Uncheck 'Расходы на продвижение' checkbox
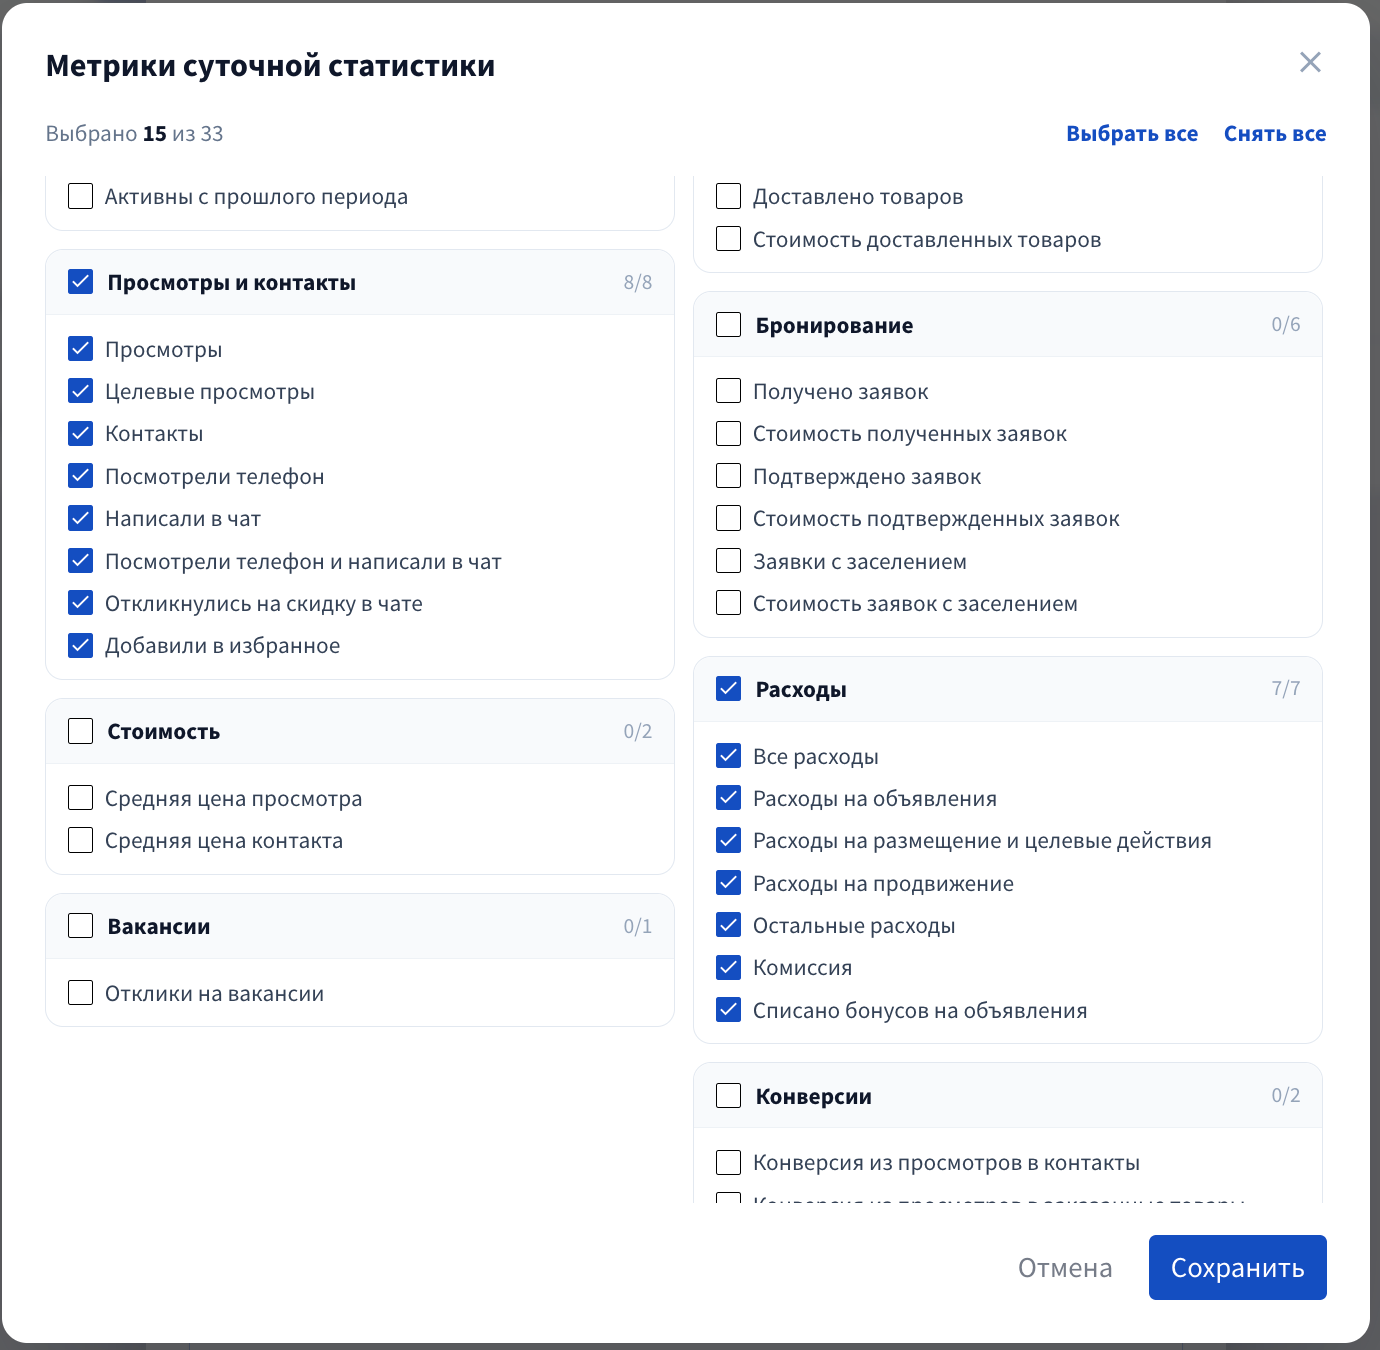Screen dimensions: 1380x1350 tap(729, 883)
